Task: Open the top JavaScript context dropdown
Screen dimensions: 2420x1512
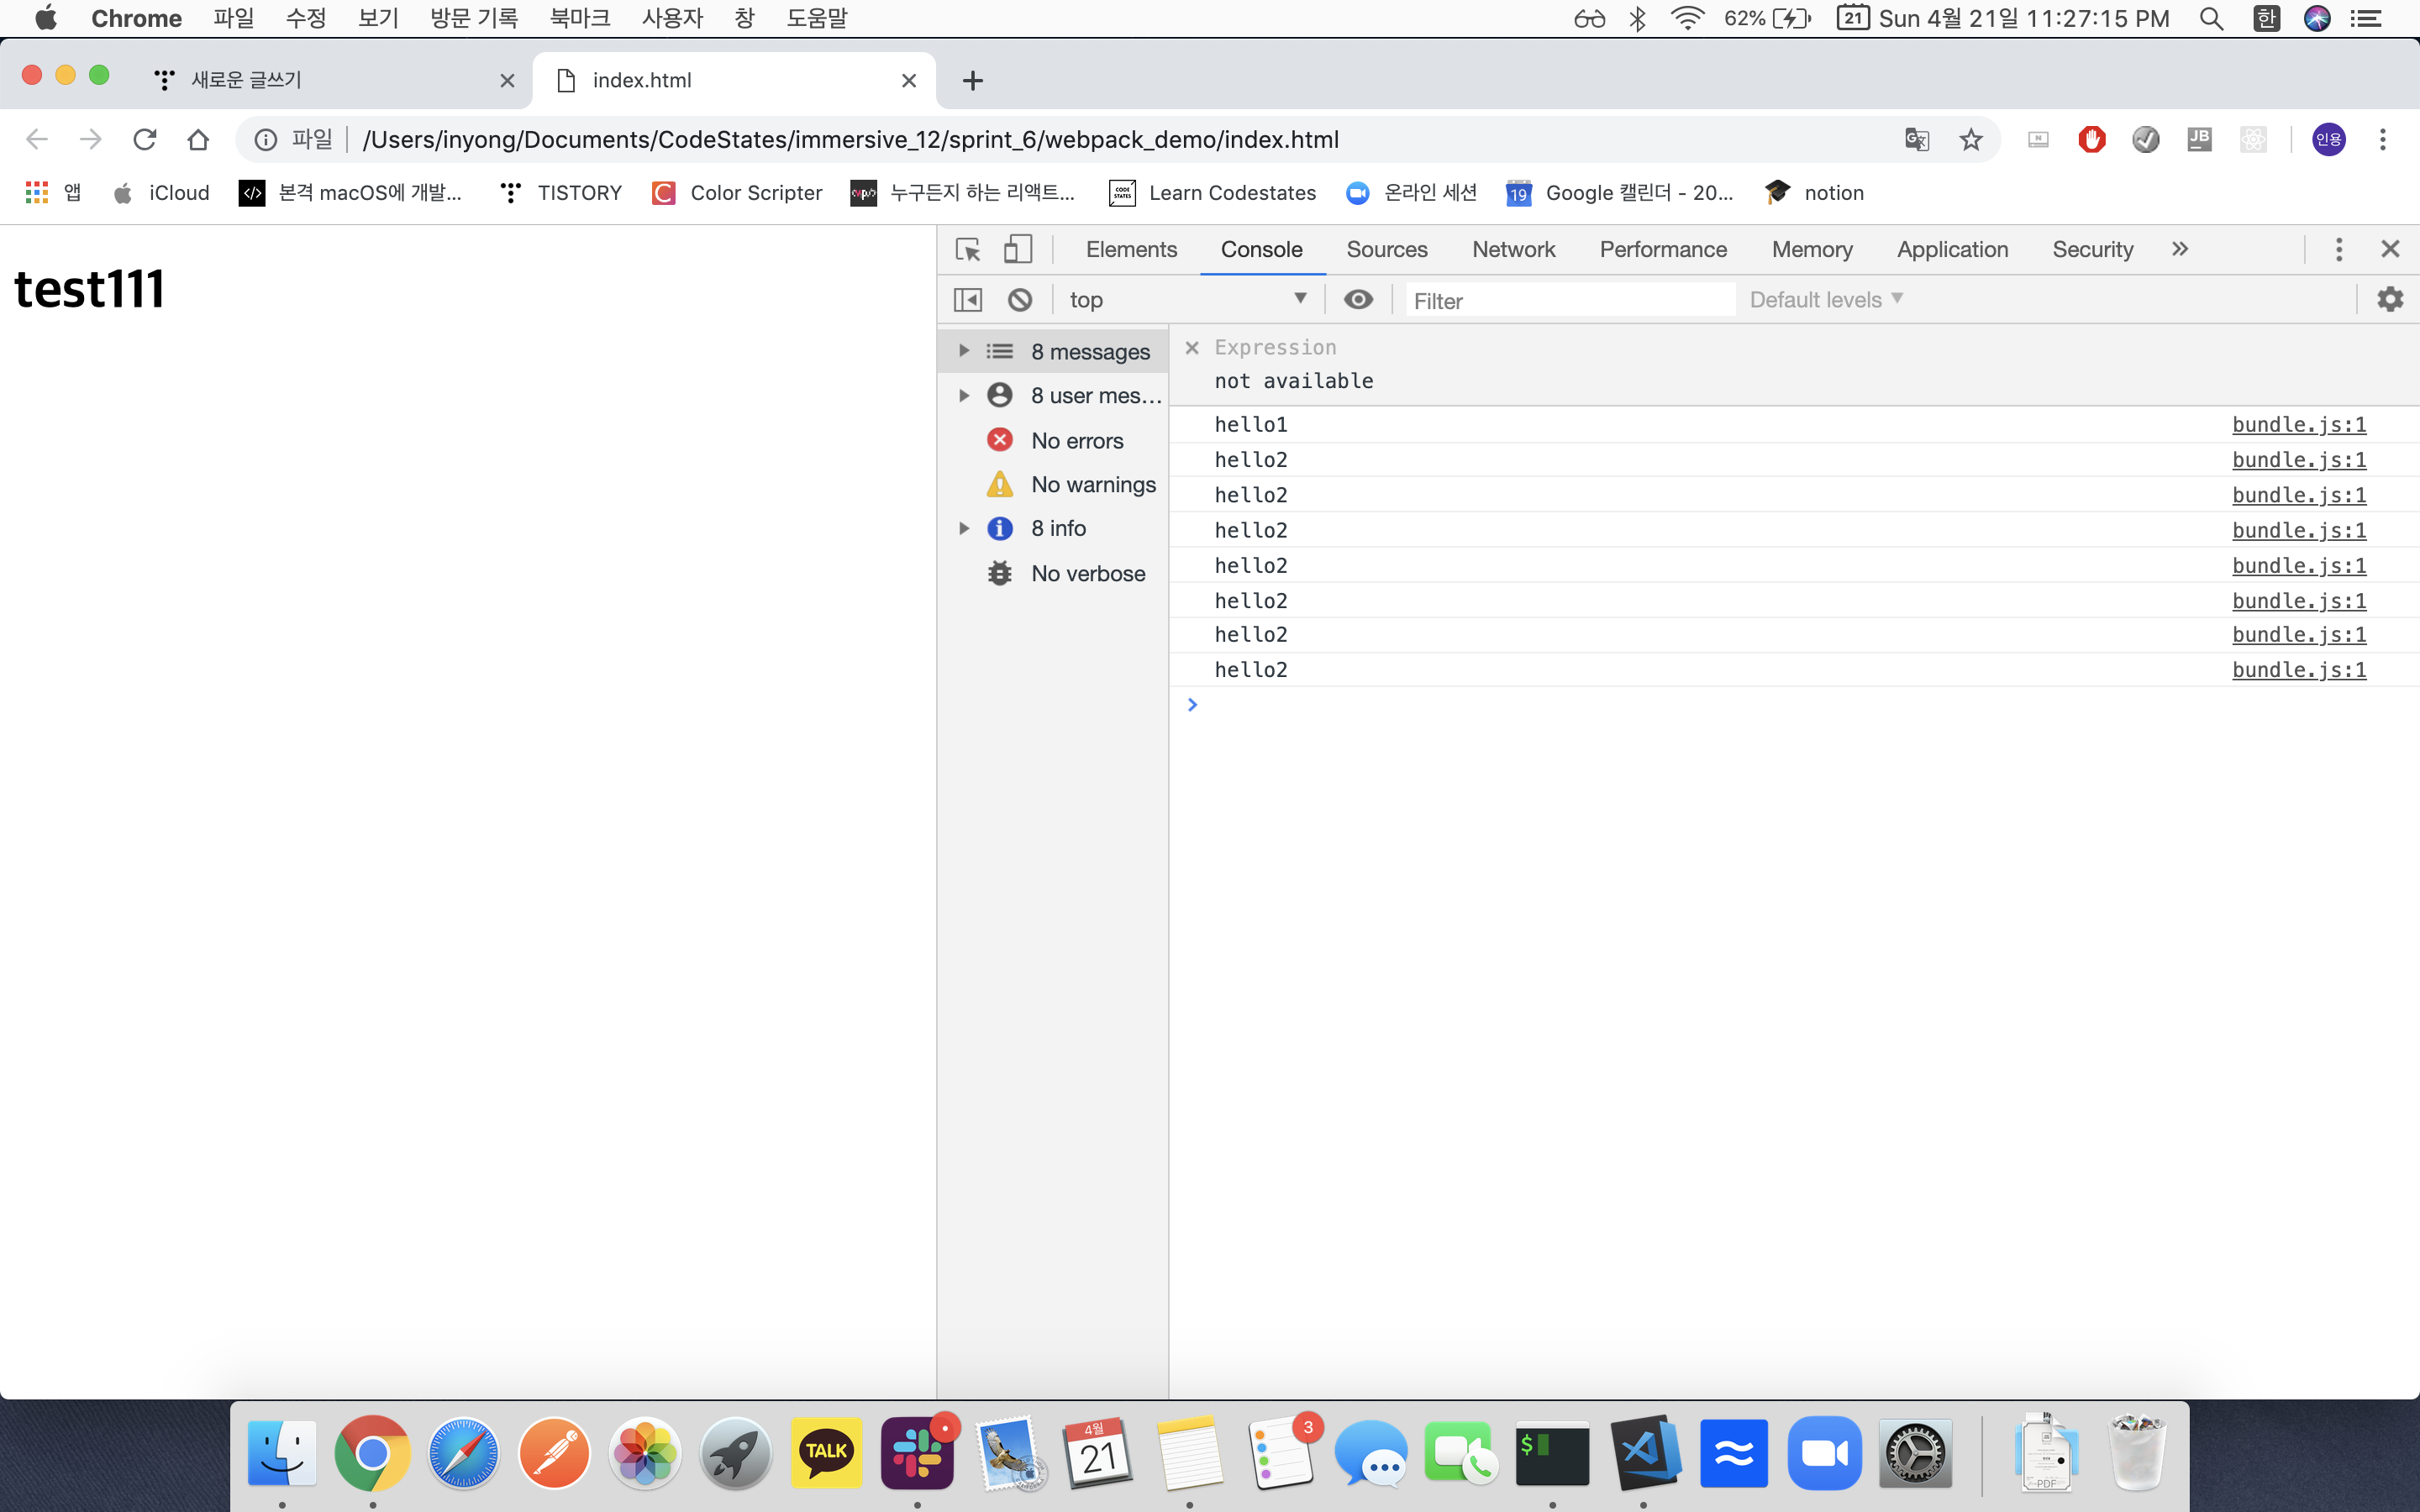Action: coord(1186,300)
